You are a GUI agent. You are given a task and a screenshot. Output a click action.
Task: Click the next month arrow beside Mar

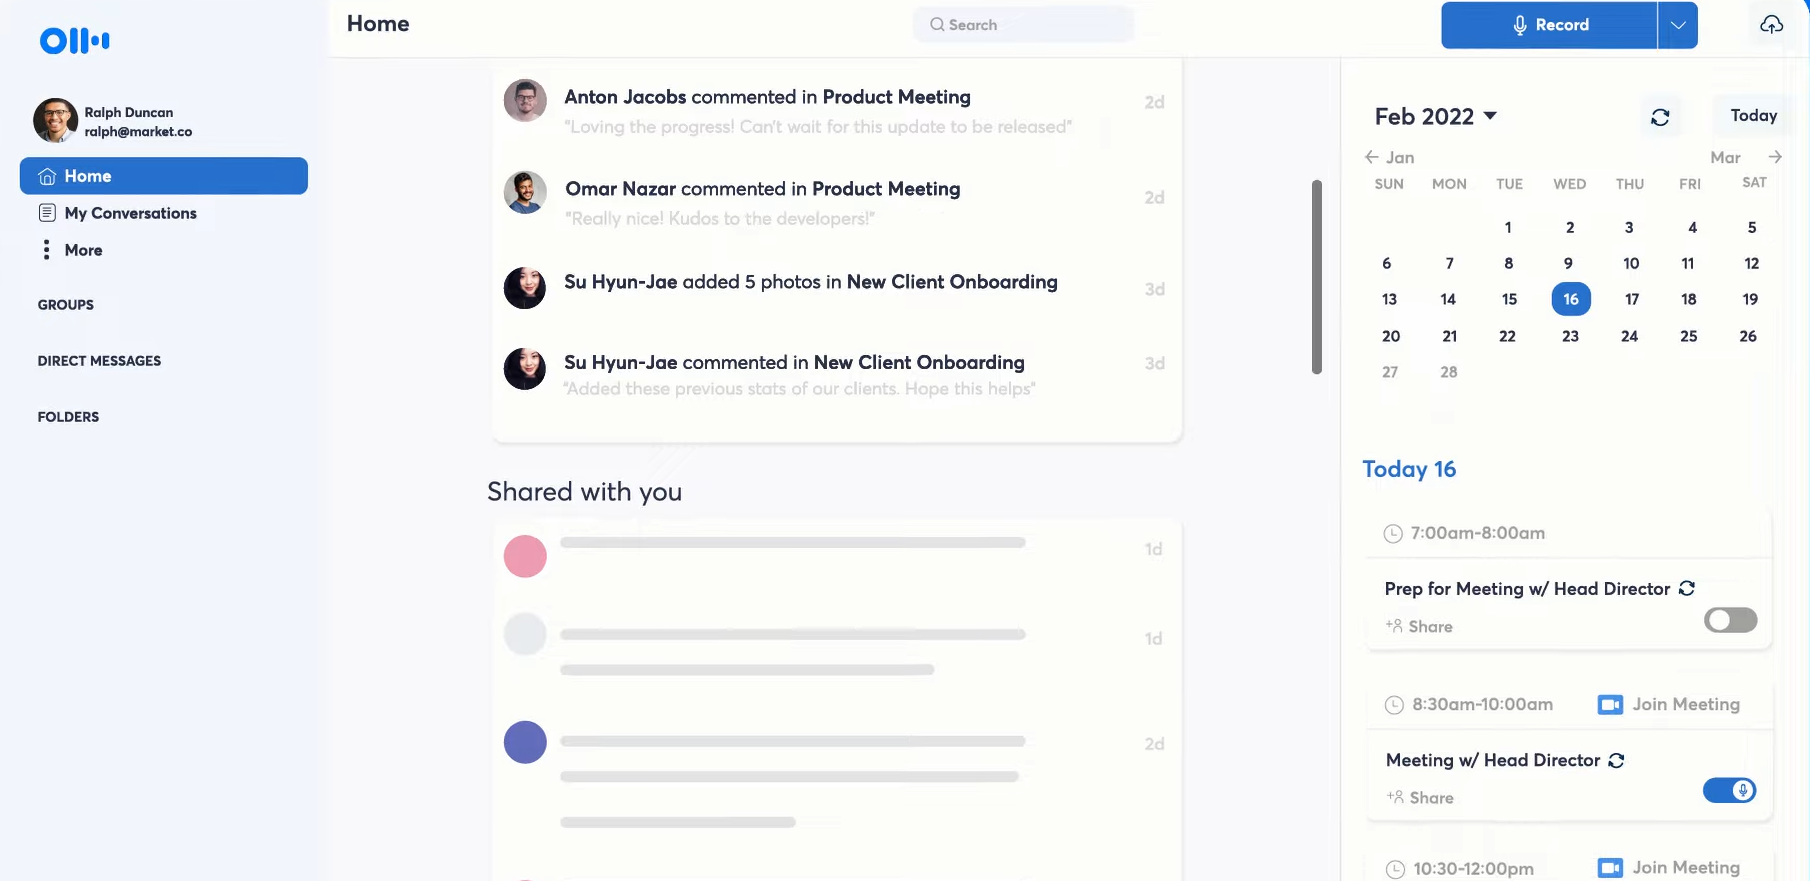(x=1775, y=157)
